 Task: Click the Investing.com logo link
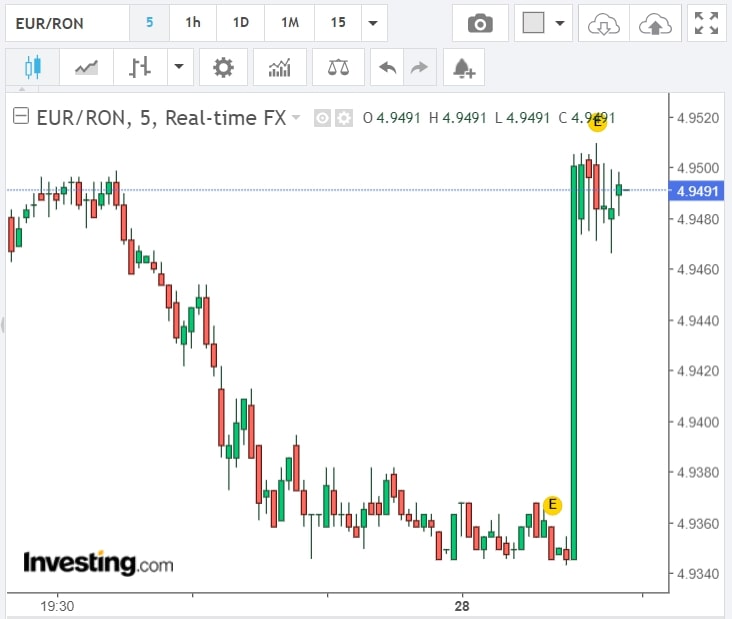point(98,563)
